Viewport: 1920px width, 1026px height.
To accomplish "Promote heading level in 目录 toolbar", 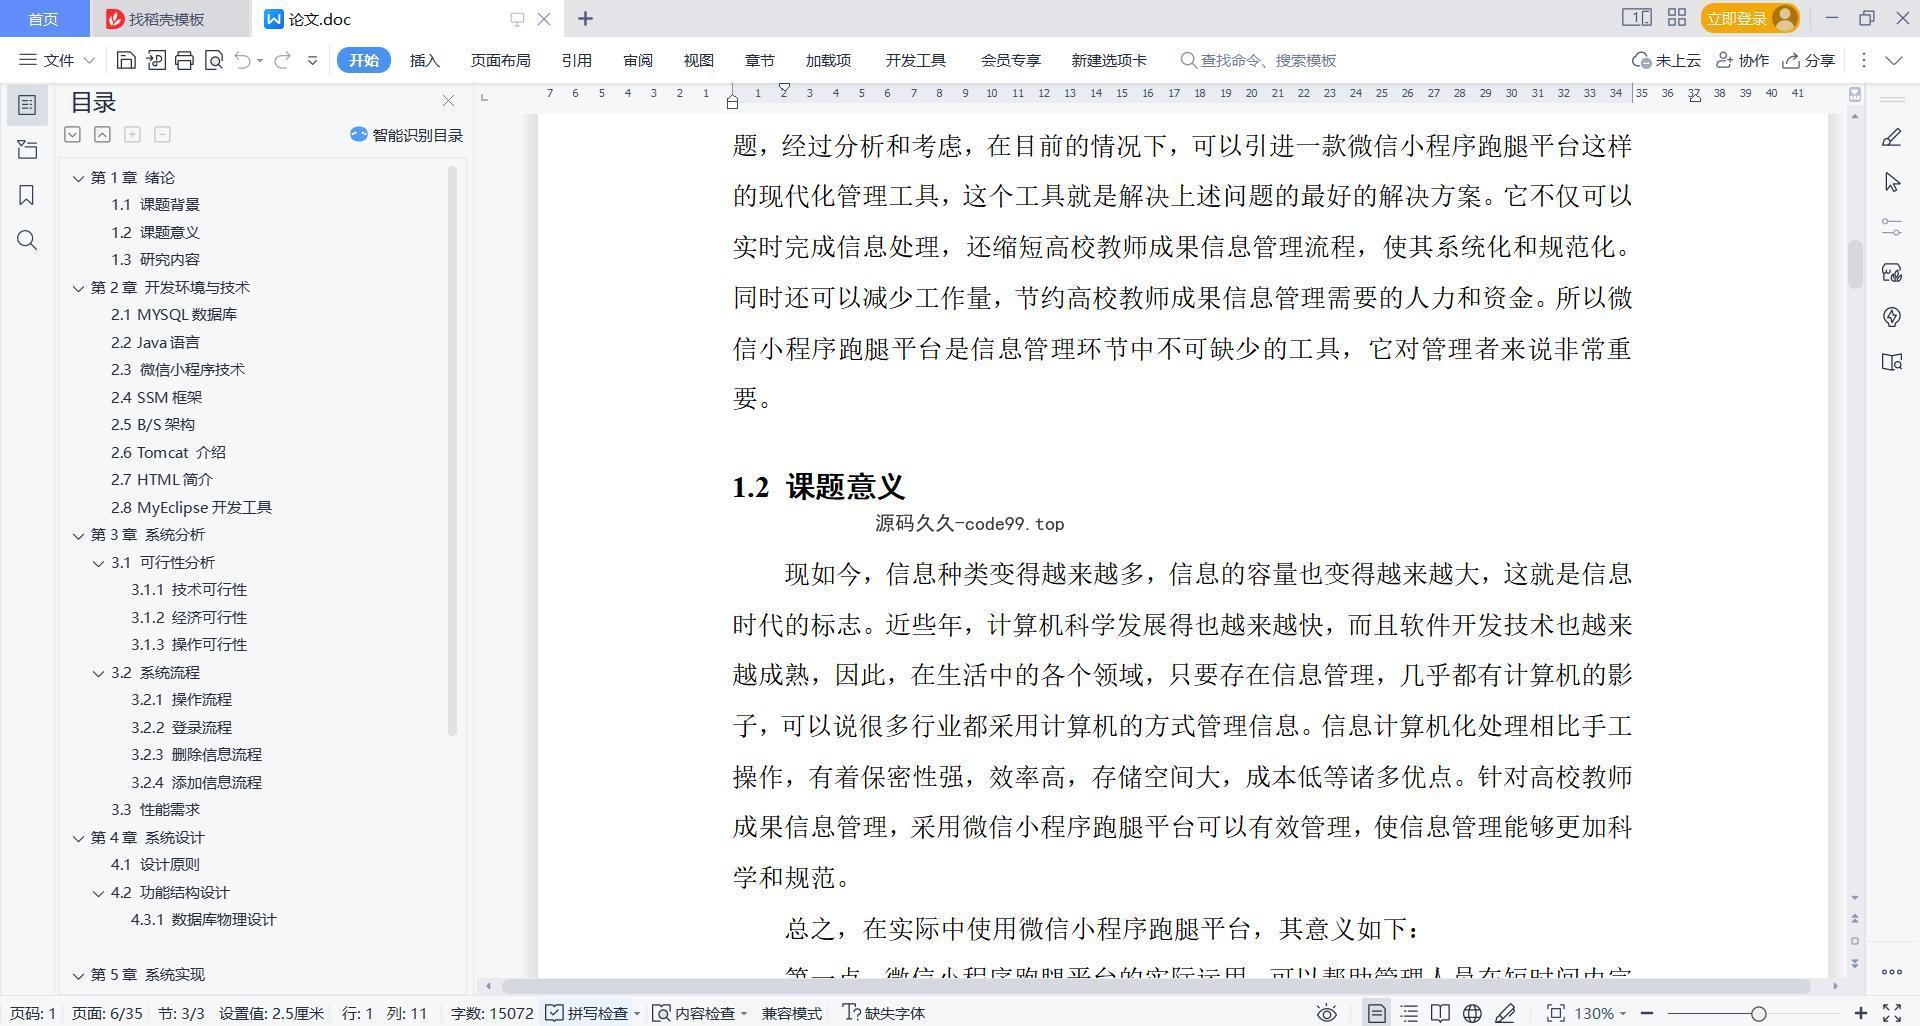I will (102, 134).
